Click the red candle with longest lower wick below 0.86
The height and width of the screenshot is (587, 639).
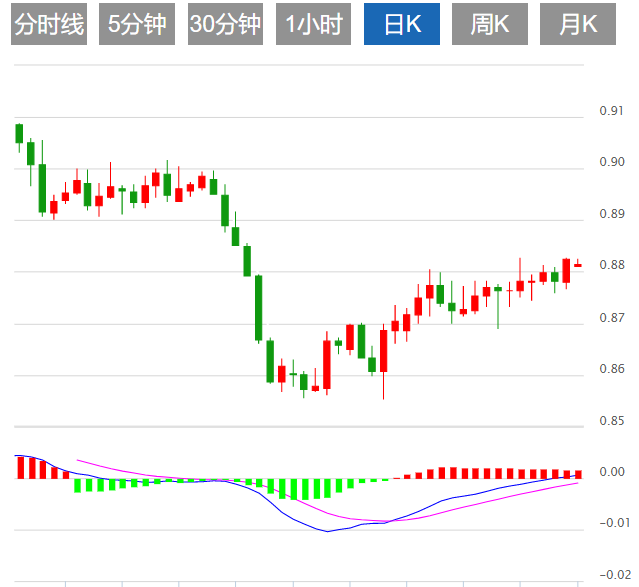(383, 351)
